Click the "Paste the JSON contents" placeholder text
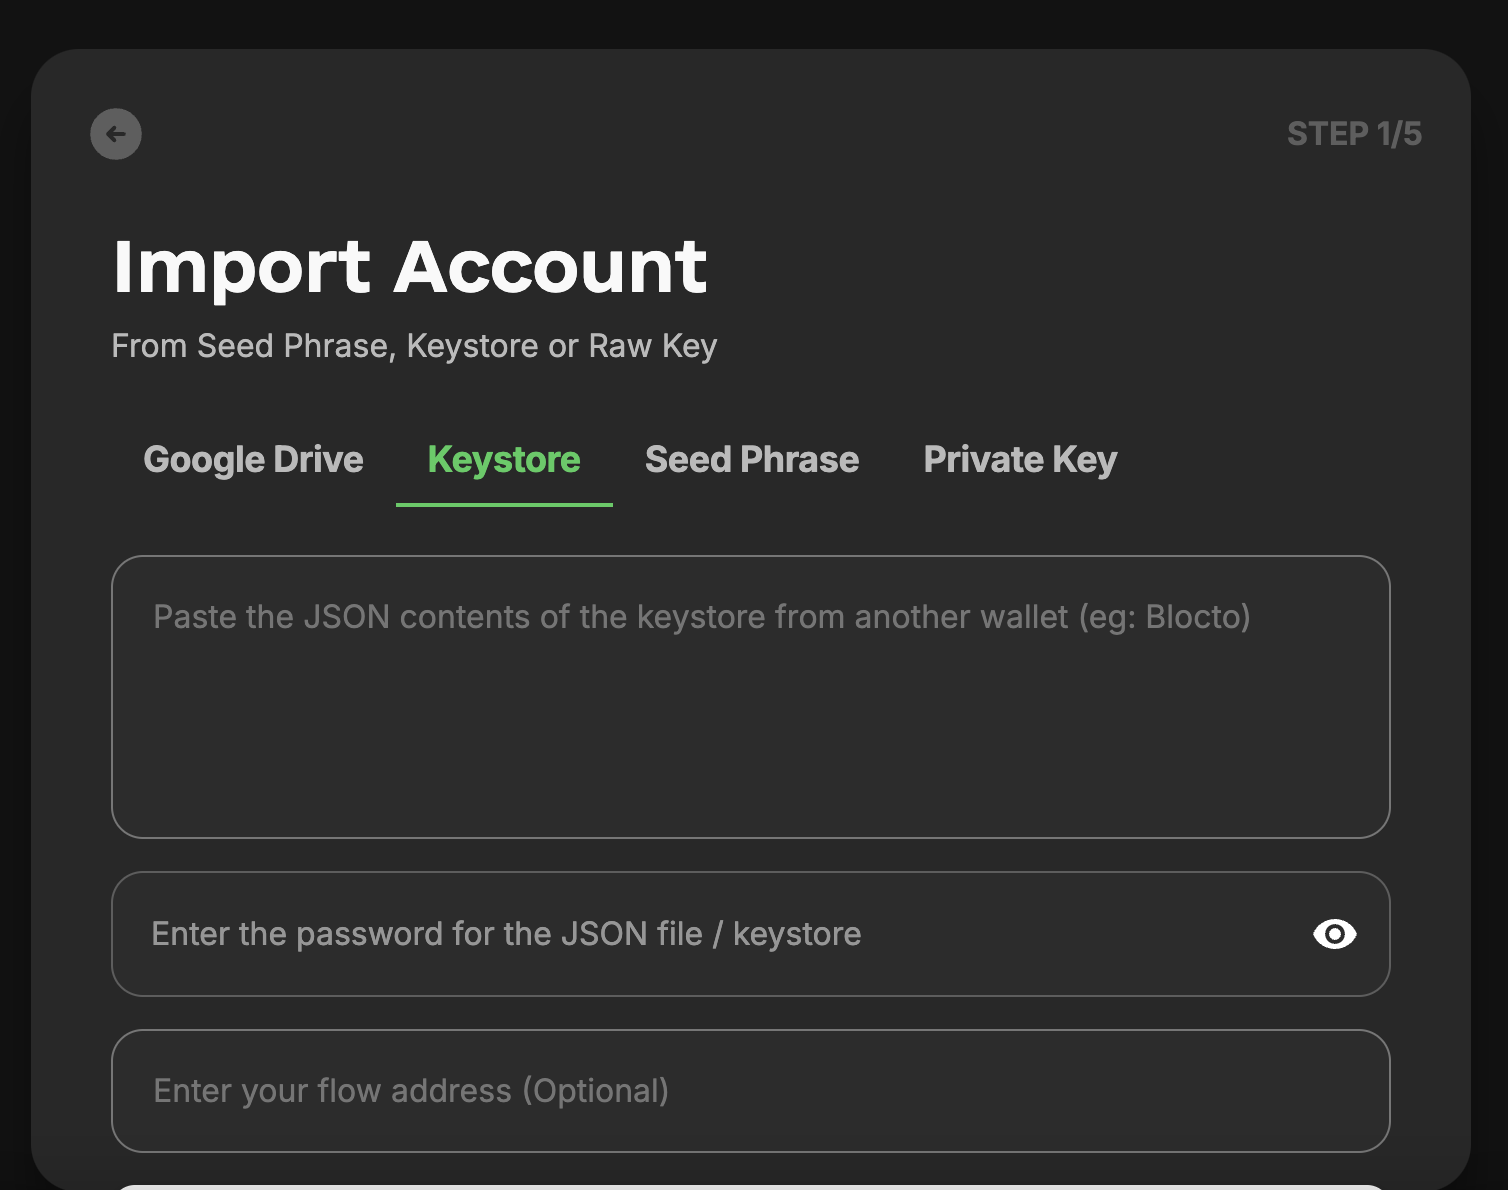This screenshot has height=1190, width=1508. pos(600,617)
